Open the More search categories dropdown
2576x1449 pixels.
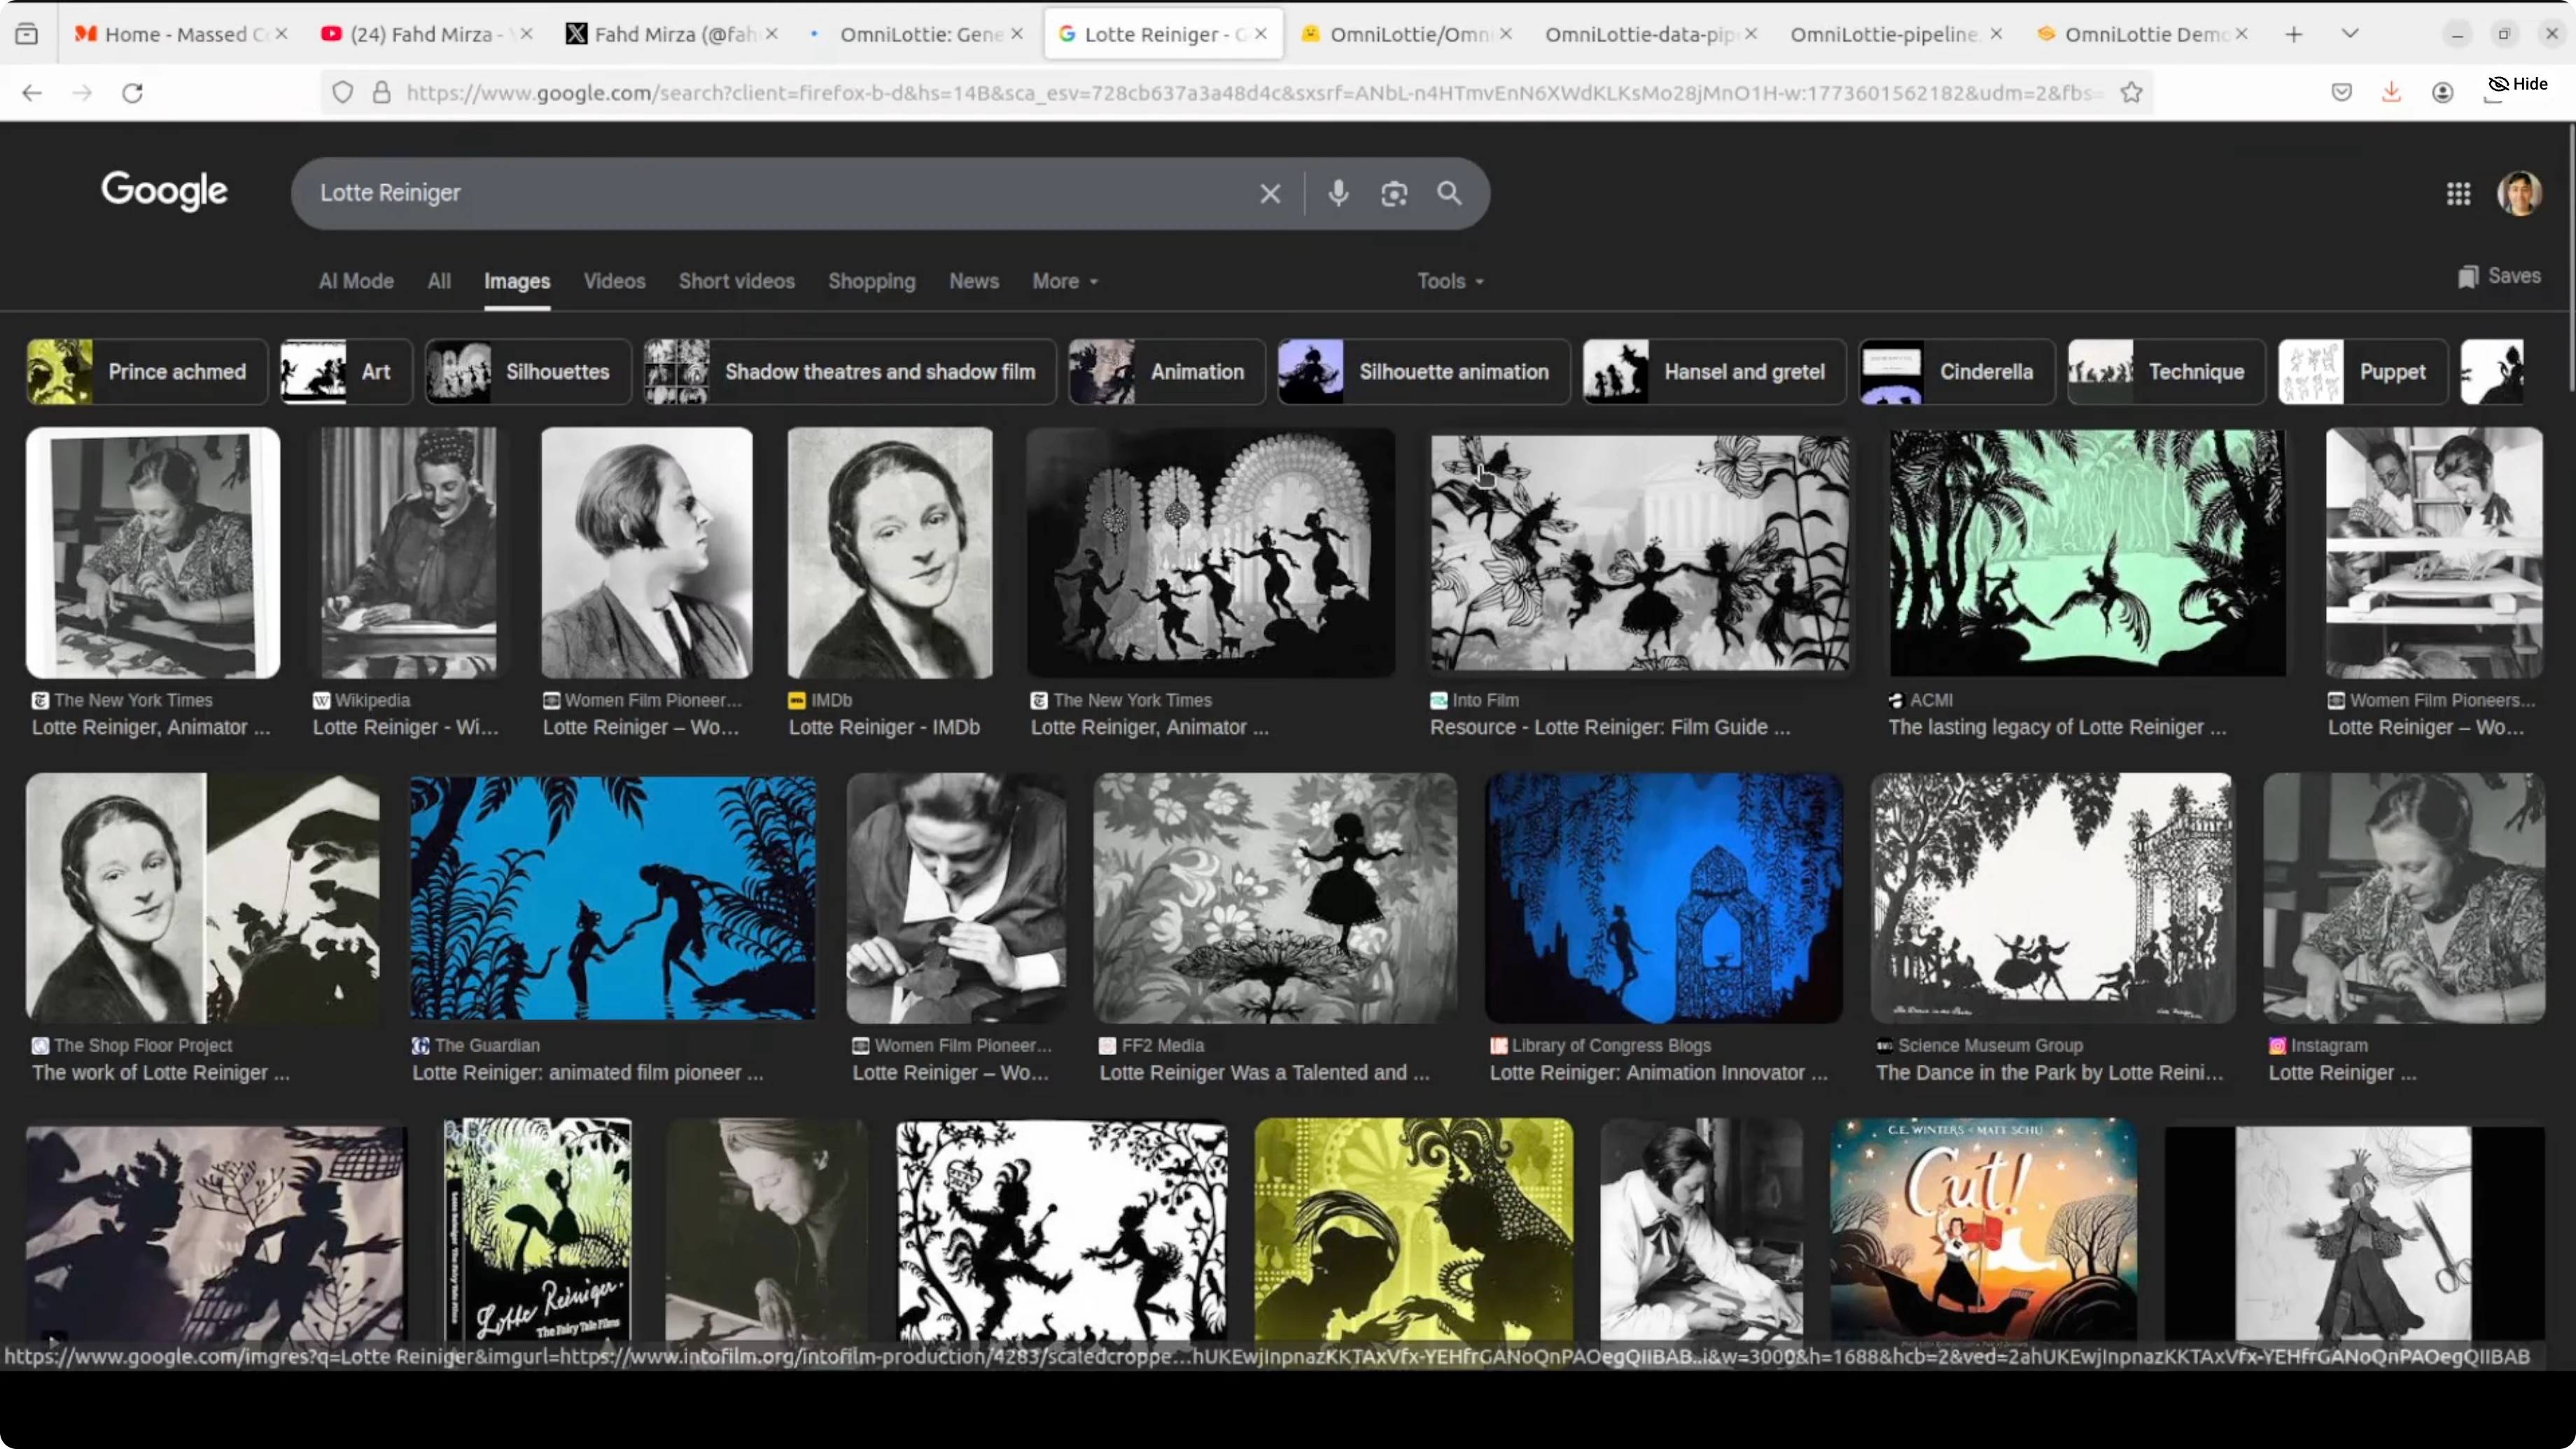(1063, 281)
